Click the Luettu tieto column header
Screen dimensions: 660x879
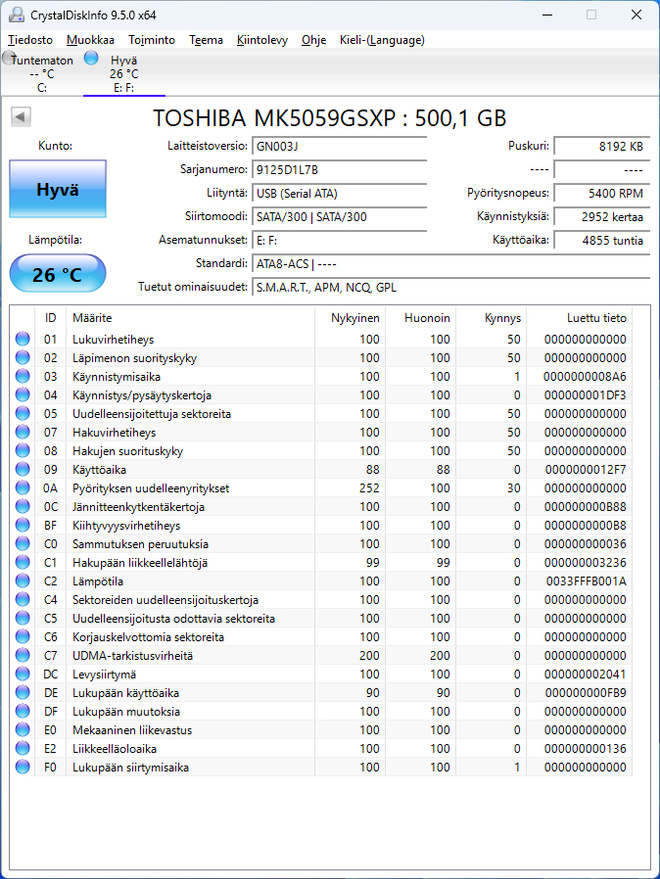click(x=579, y=318)
